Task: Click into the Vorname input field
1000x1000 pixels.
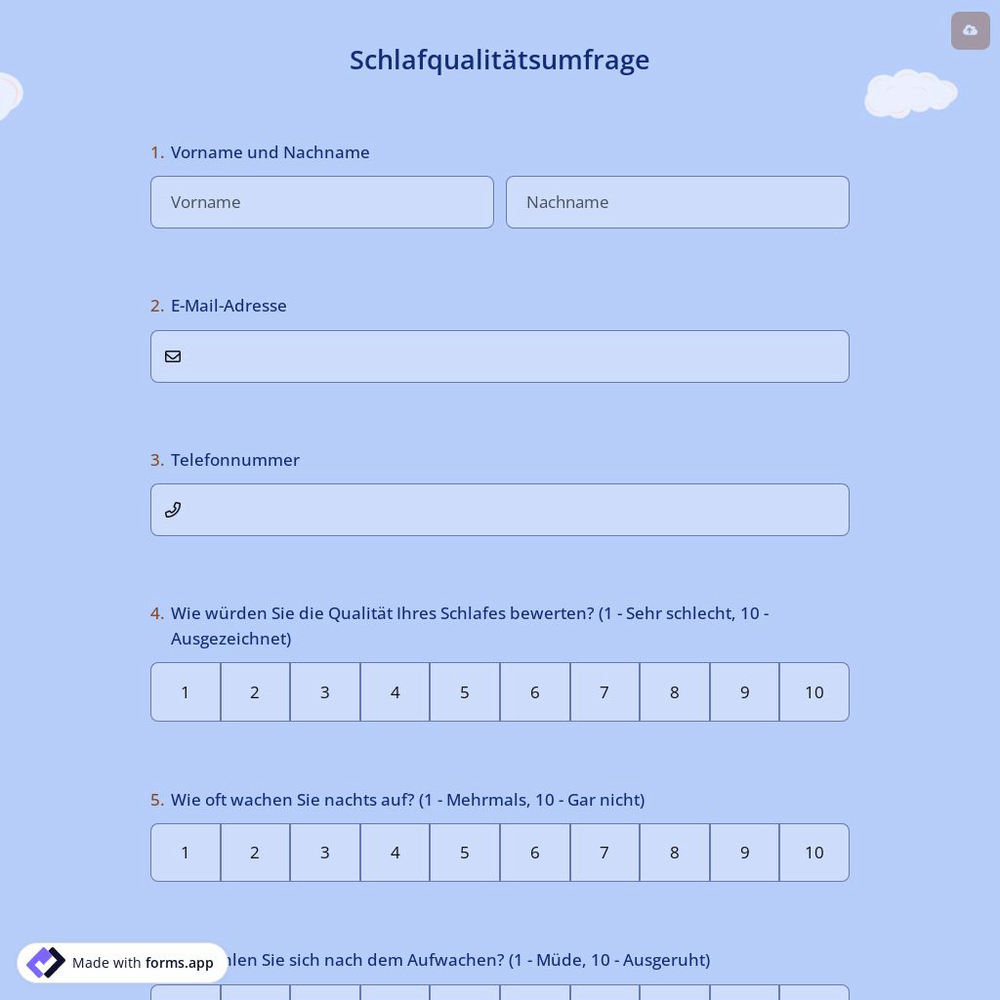Action: pos(322,202)
